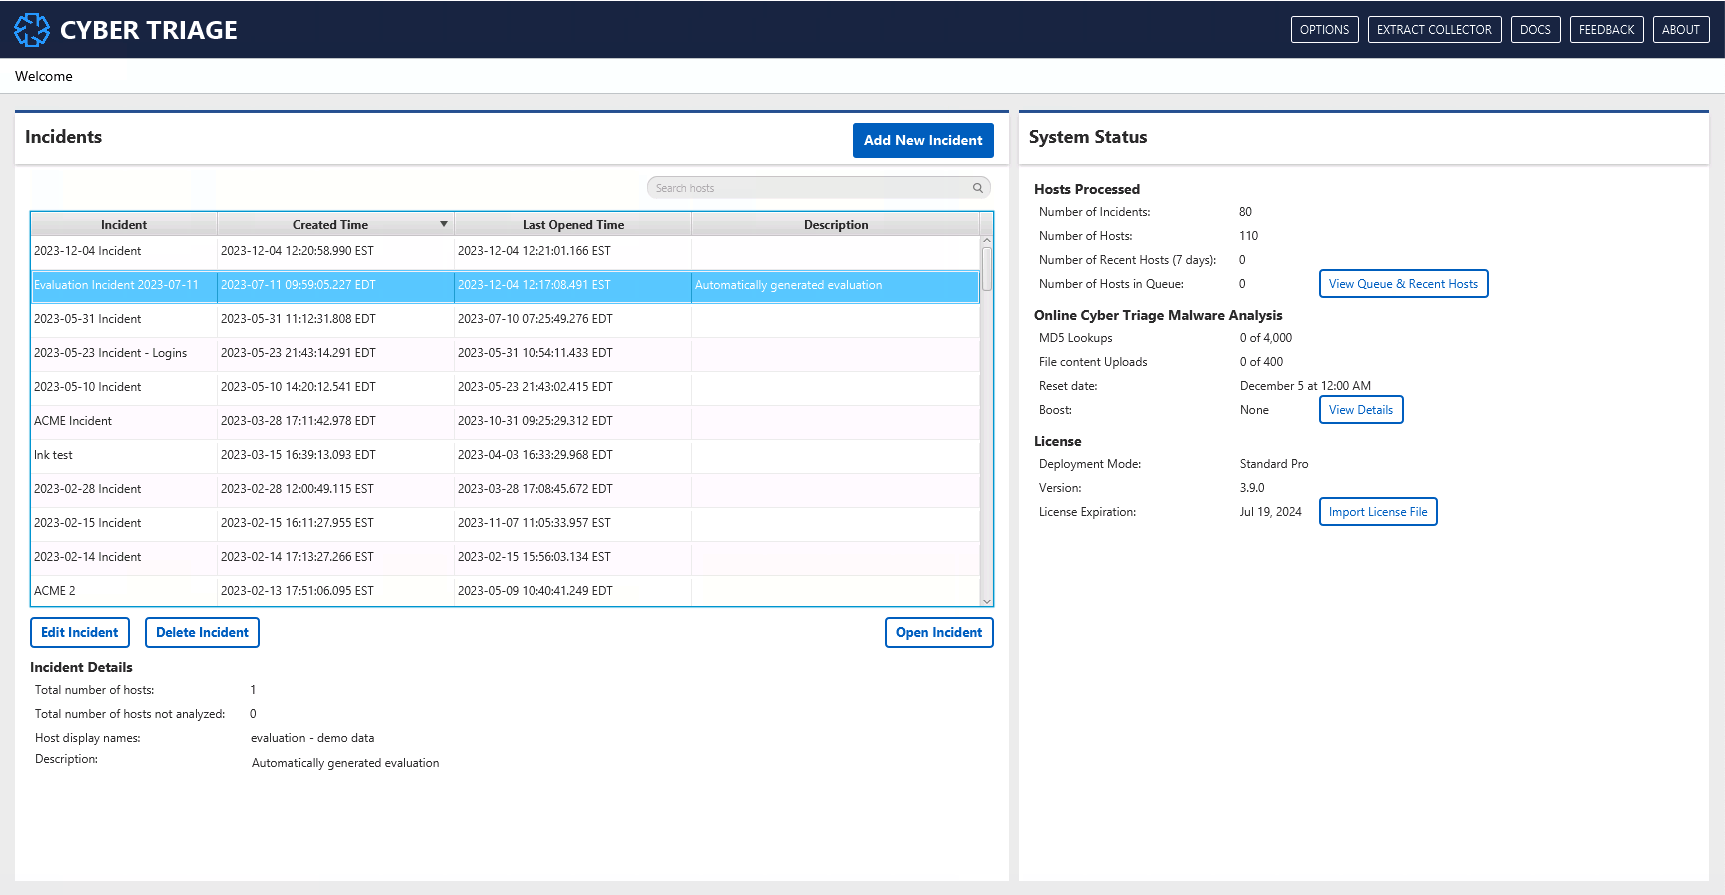
Task: Click EXTRACT COLLECTOR in the top bar
Action: pyautogui.click(x=1433, y=30)
